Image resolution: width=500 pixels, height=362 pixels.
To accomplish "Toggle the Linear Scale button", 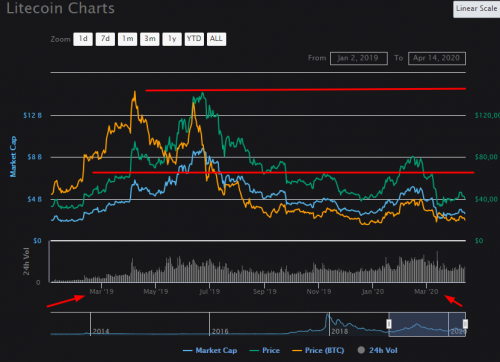I will pos(476,9).
